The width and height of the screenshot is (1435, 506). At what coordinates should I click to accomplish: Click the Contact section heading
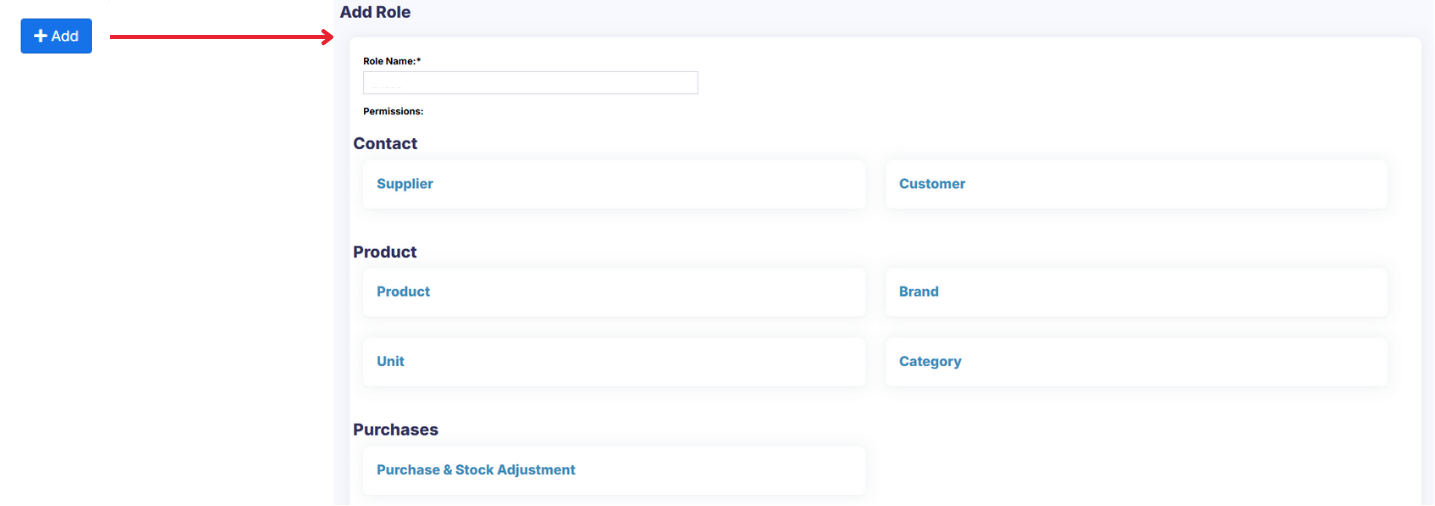(x=385, y=144)
